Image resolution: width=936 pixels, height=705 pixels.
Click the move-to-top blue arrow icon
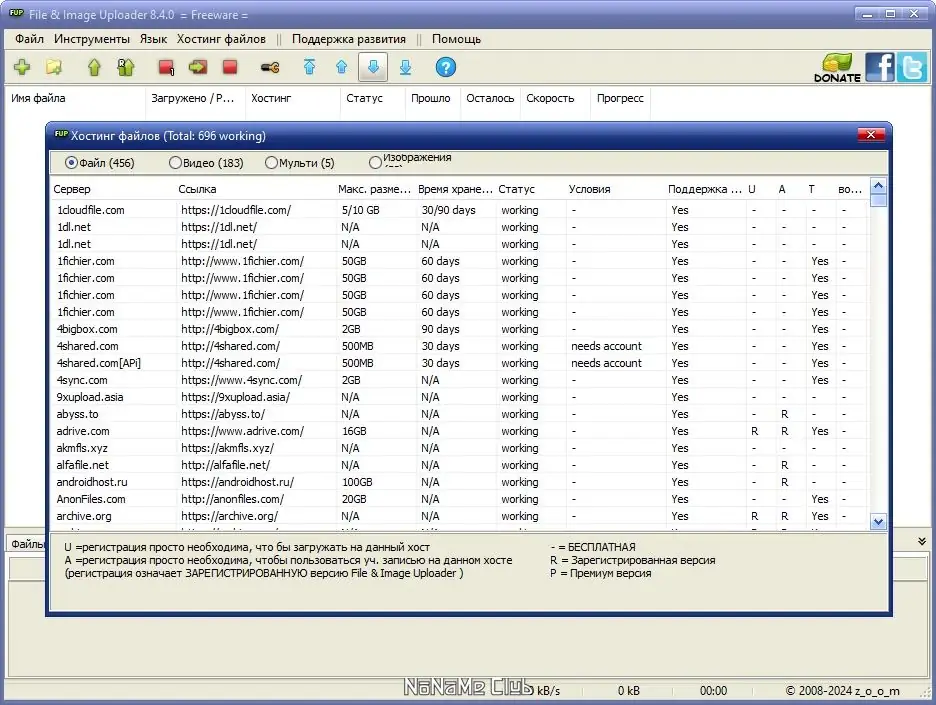309,67
